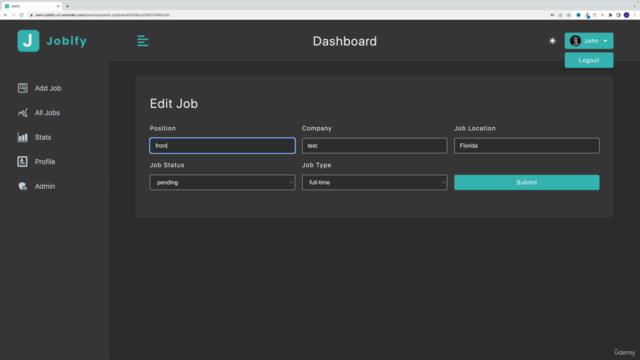Screen dimensions: 640x360
Task: Click the Jobify wordmark text
Action: (67, 41)
